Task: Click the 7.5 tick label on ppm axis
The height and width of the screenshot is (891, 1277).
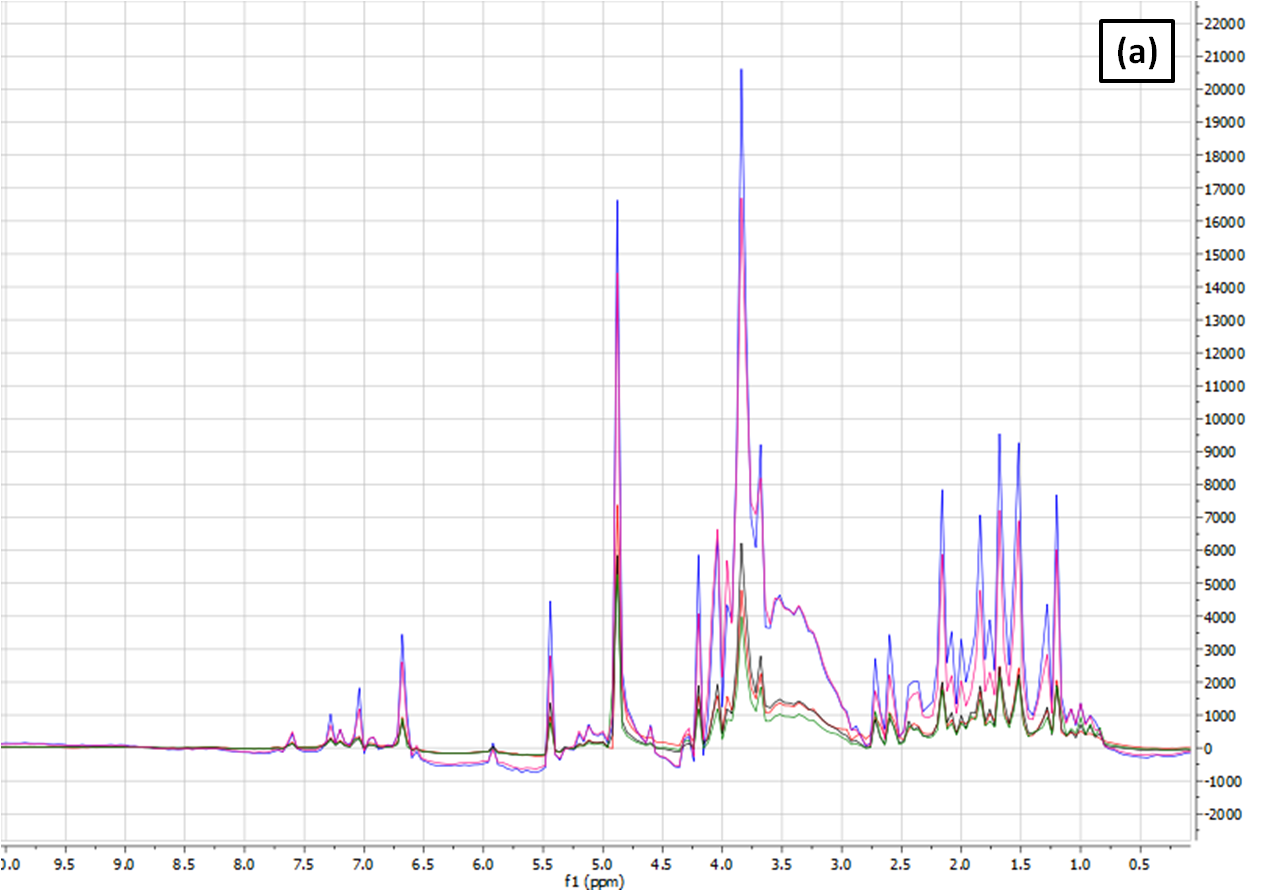Action: coord(304,858)
